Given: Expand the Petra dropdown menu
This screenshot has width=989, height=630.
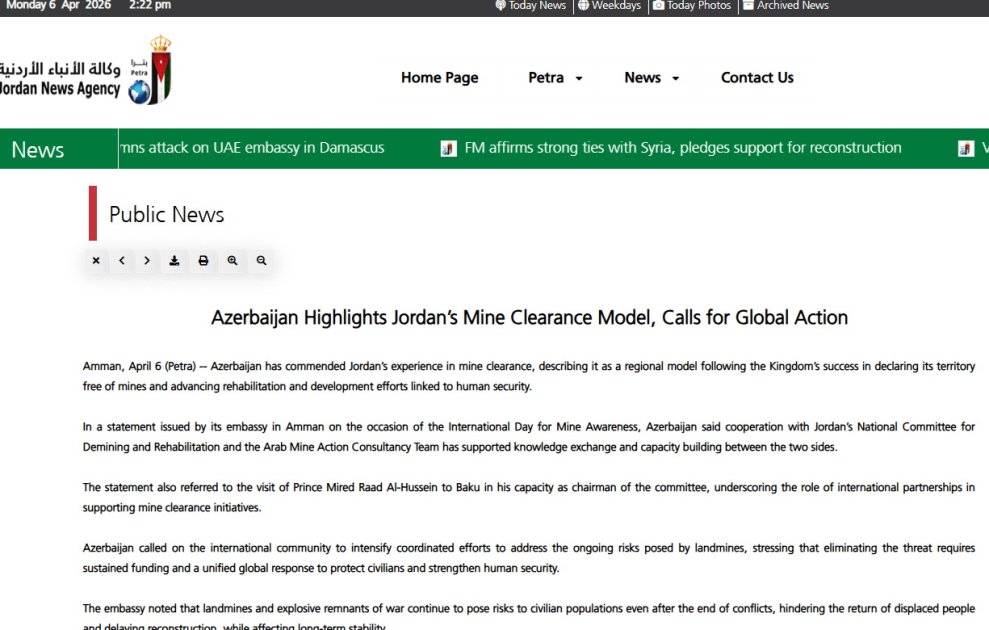Looking at the screenshot, I should [555, 78].
